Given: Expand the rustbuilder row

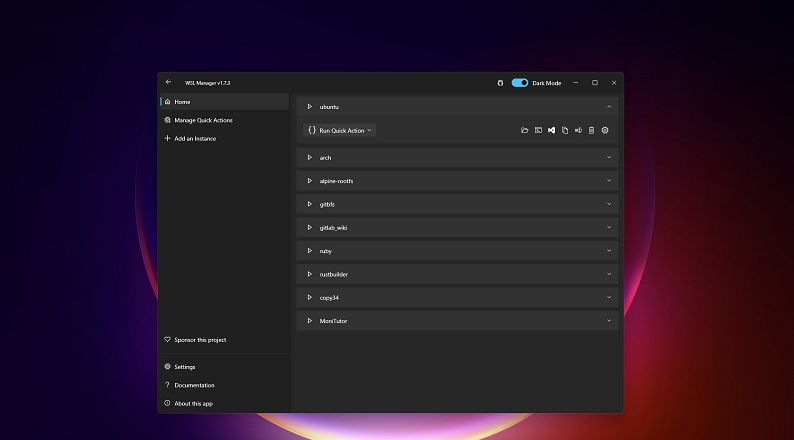Looking at the screenshot, I should pos(609,274).
